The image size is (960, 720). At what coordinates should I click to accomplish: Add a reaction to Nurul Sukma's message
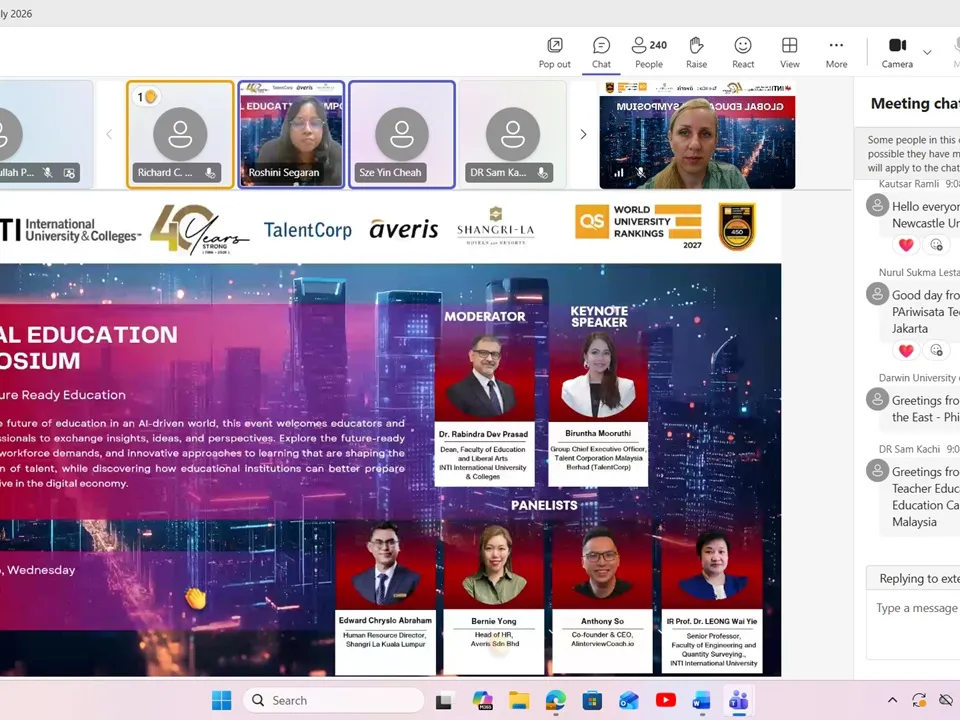(x=936, y=350)
